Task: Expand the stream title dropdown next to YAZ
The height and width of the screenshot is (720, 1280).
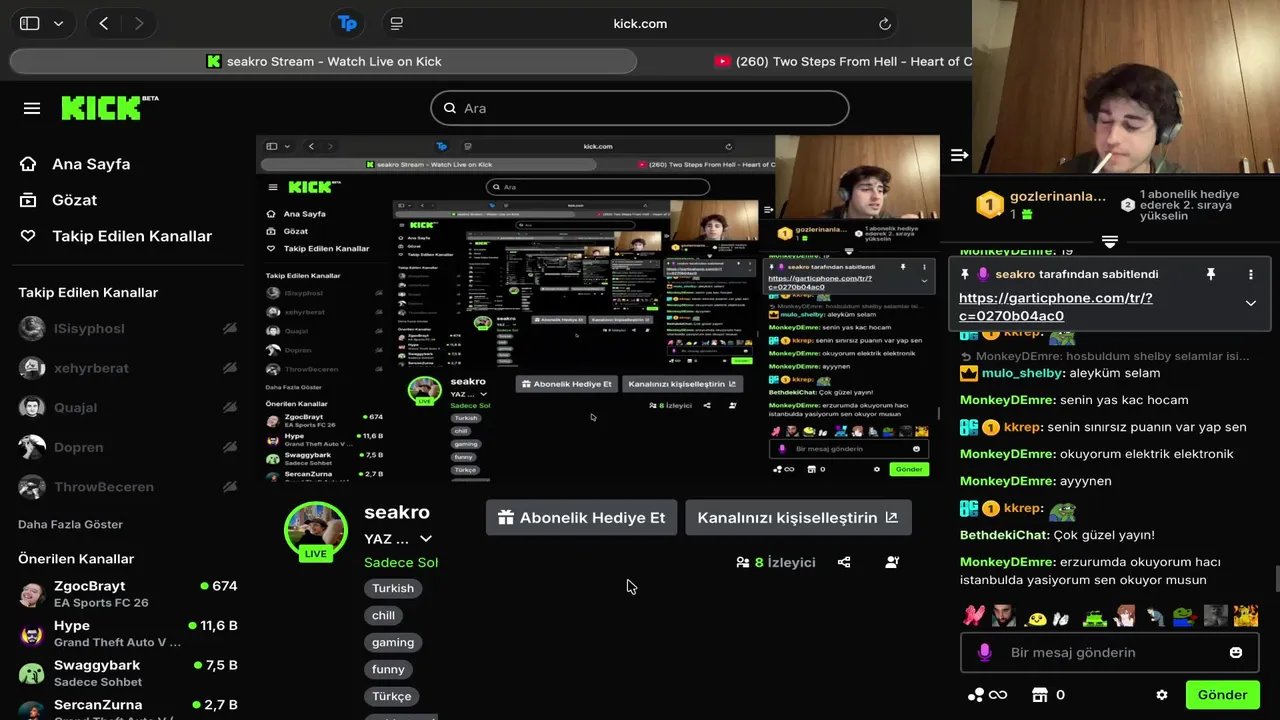Action: pos(426,539)
